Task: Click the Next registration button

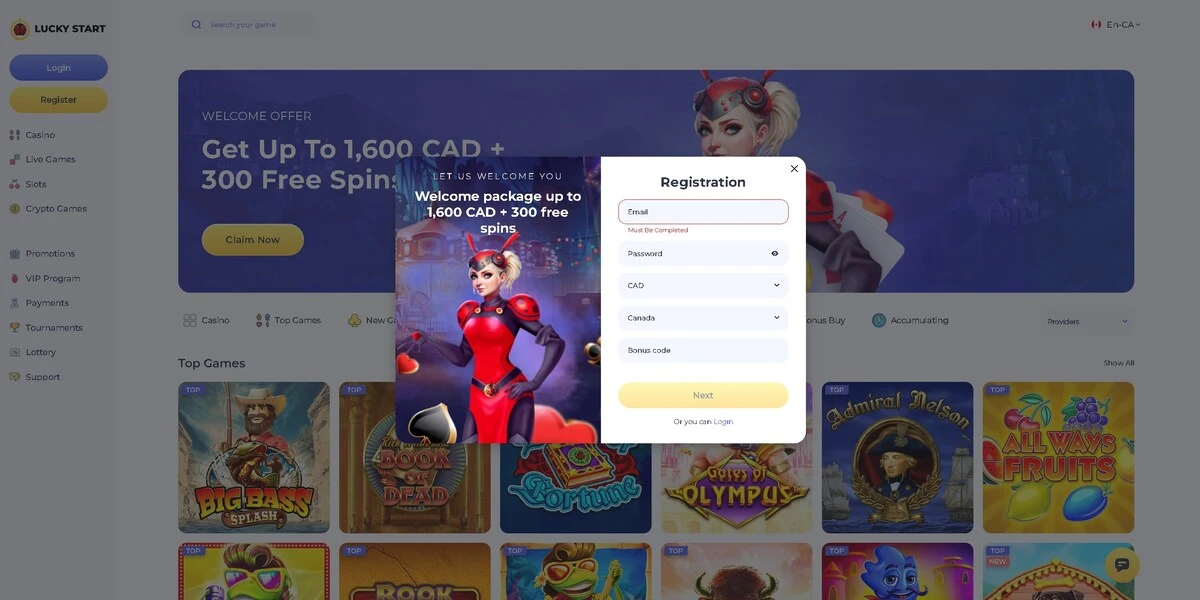Action: click(x=703, y=395)
